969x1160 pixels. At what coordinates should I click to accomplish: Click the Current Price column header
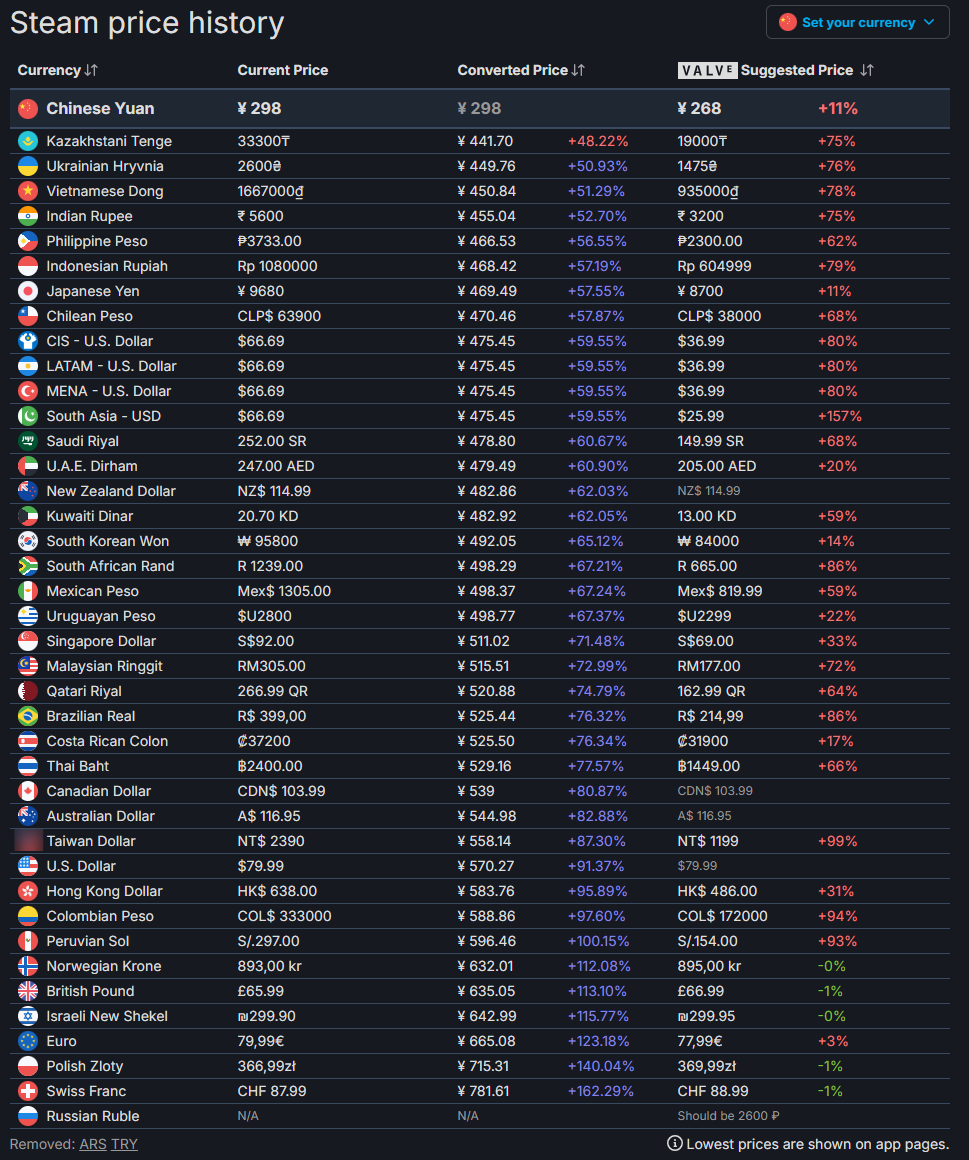tap(282, 70)
